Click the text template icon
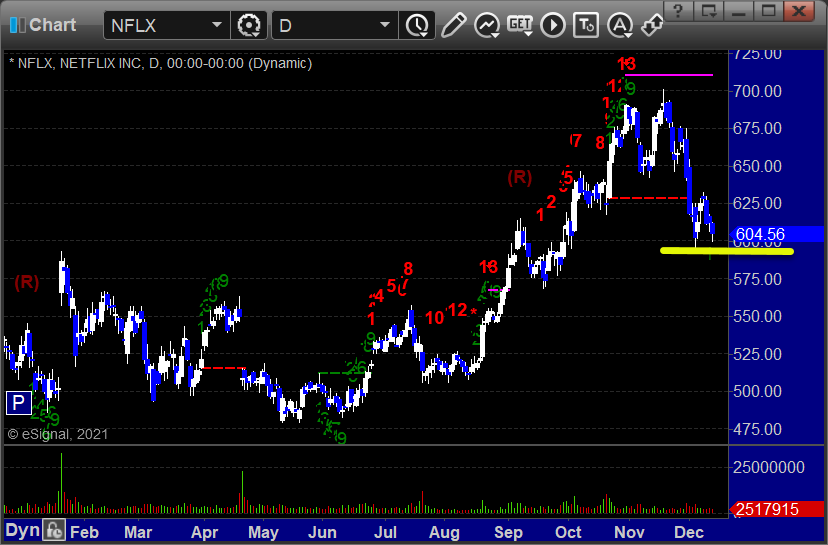Image resolution: width=828 pixels, height=545 pixels. click(586, 25)
